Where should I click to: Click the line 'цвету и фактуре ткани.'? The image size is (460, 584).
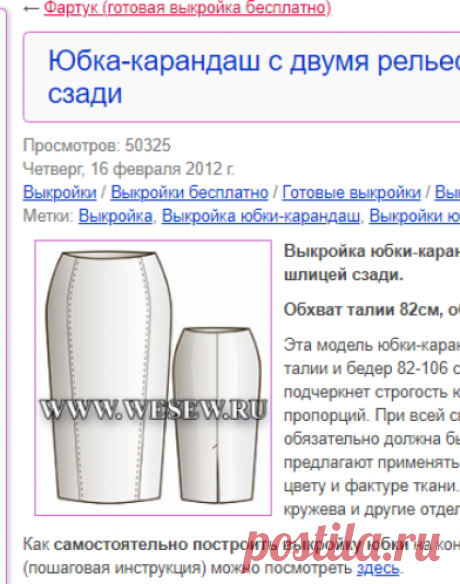click(x=371, y=486)
